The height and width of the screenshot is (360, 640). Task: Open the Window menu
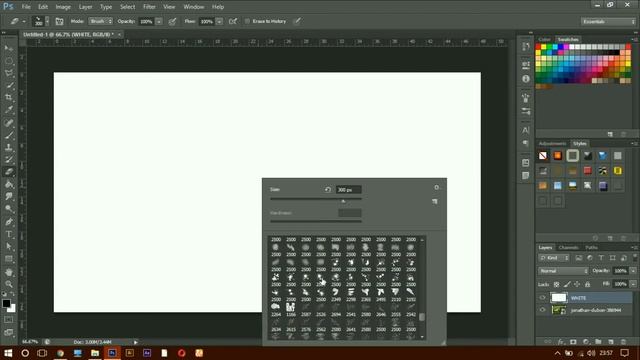(193, 7)
